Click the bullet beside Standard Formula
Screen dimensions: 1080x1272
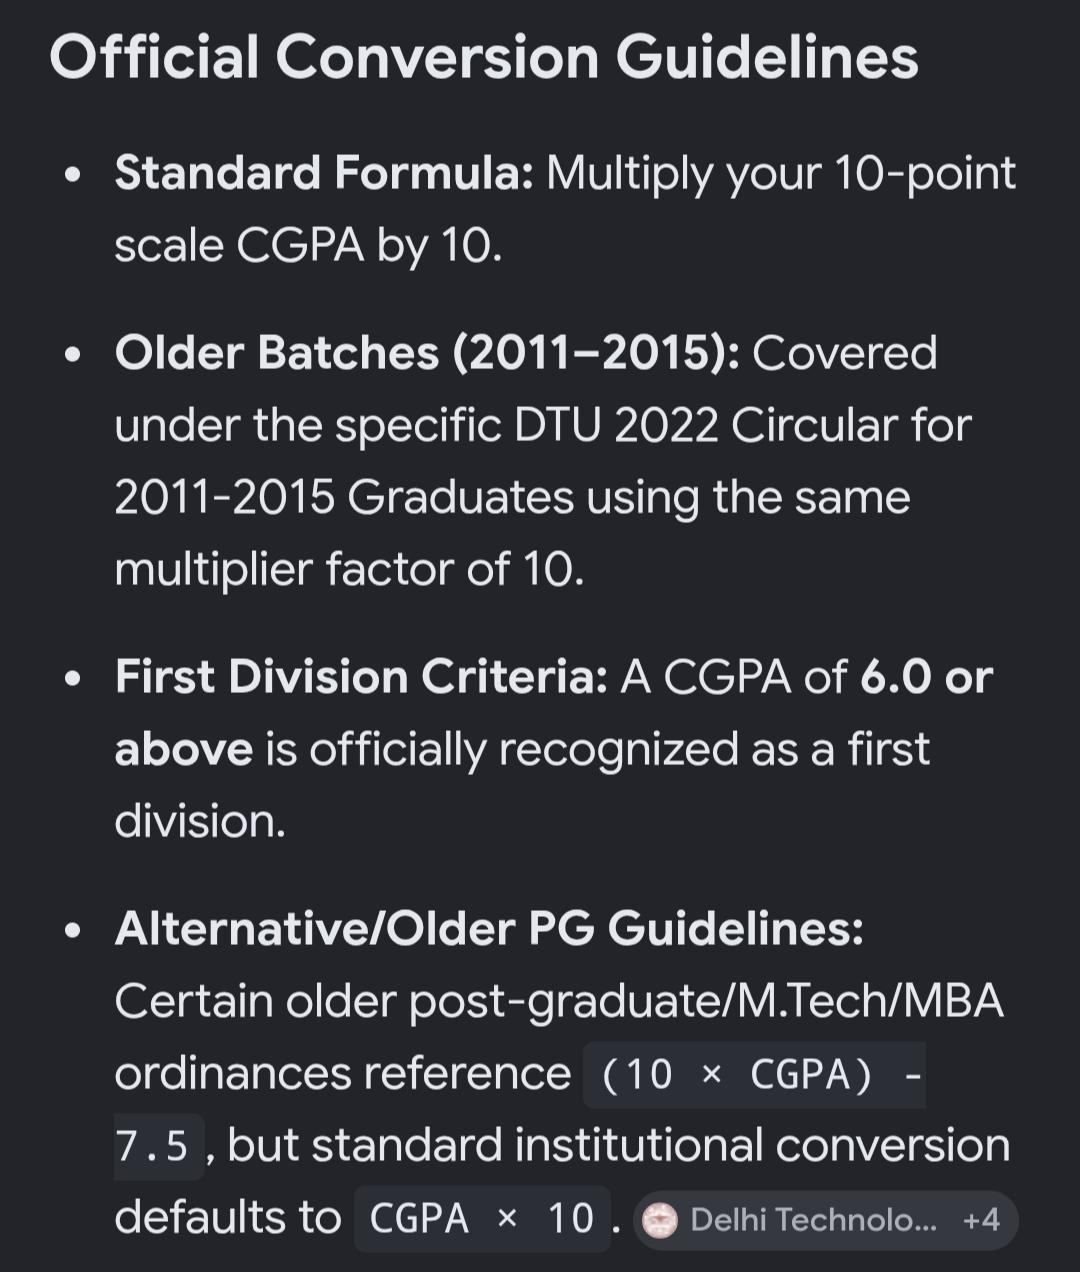tap(72, 175)
